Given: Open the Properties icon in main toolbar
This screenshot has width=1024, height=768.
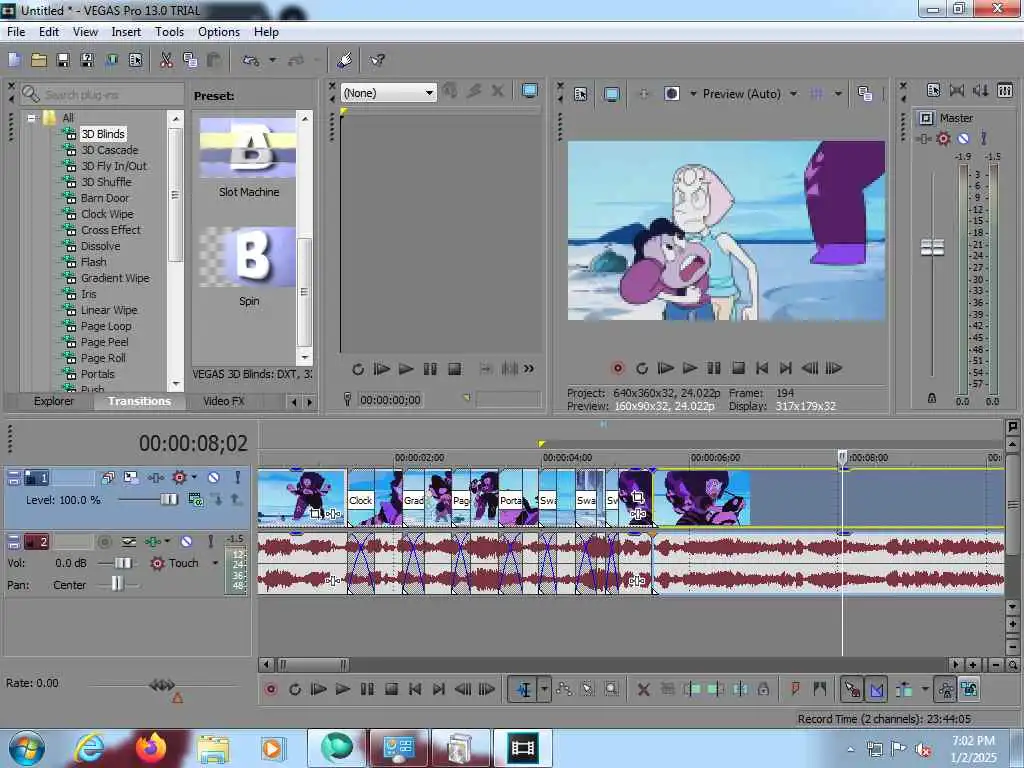Looking at the screenshot, I should [x=135, y=60].
